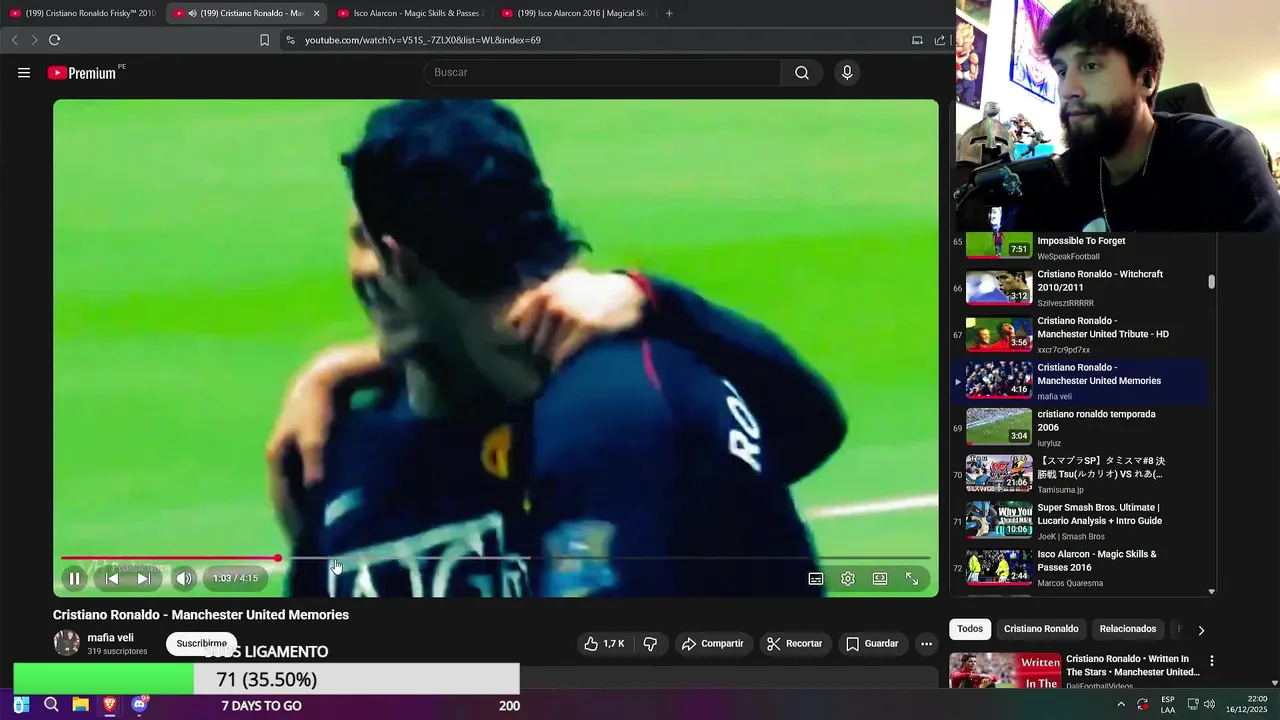Open the cast/screen icon in address bar
The height and width of the screenshot is (720, 1280).
[x=917, y=40]
